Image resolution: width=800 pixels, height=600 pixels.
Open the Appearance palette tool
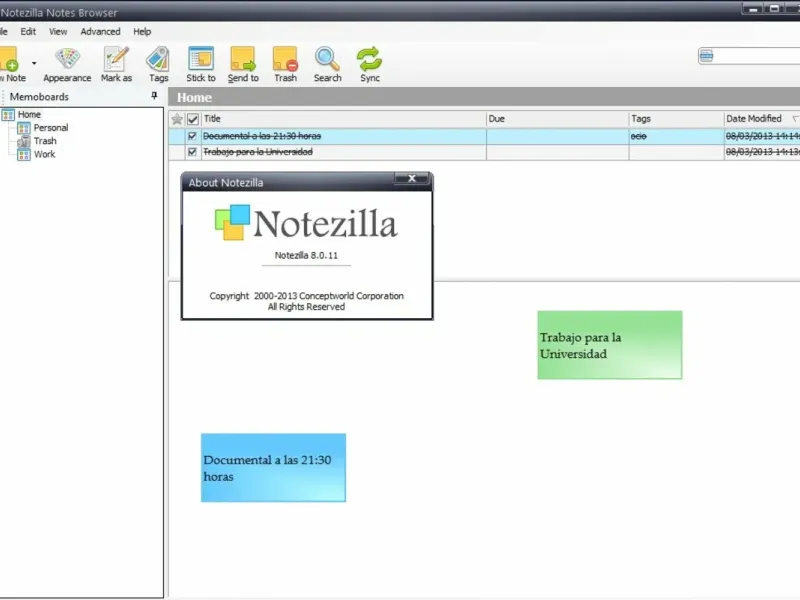[x=67, y=64]
